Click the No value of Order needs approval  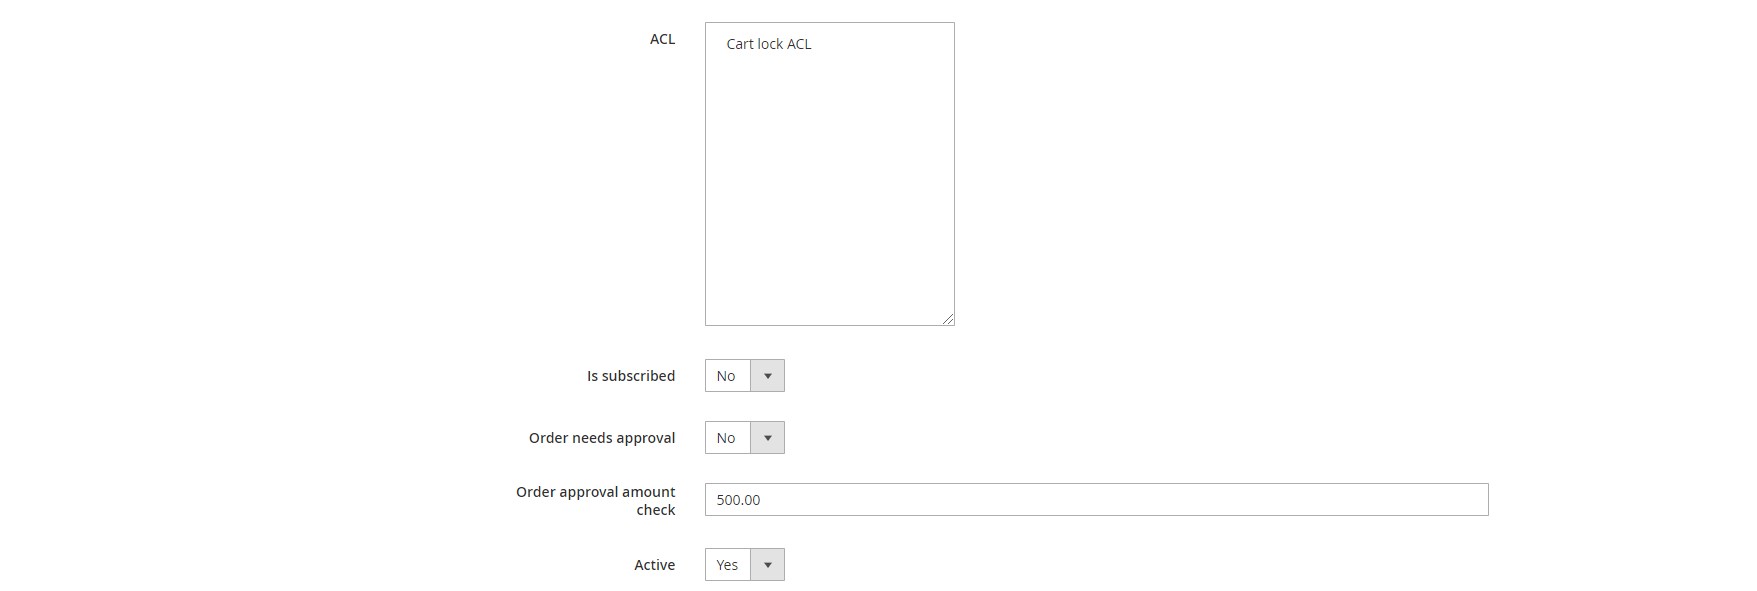[726, 438]
